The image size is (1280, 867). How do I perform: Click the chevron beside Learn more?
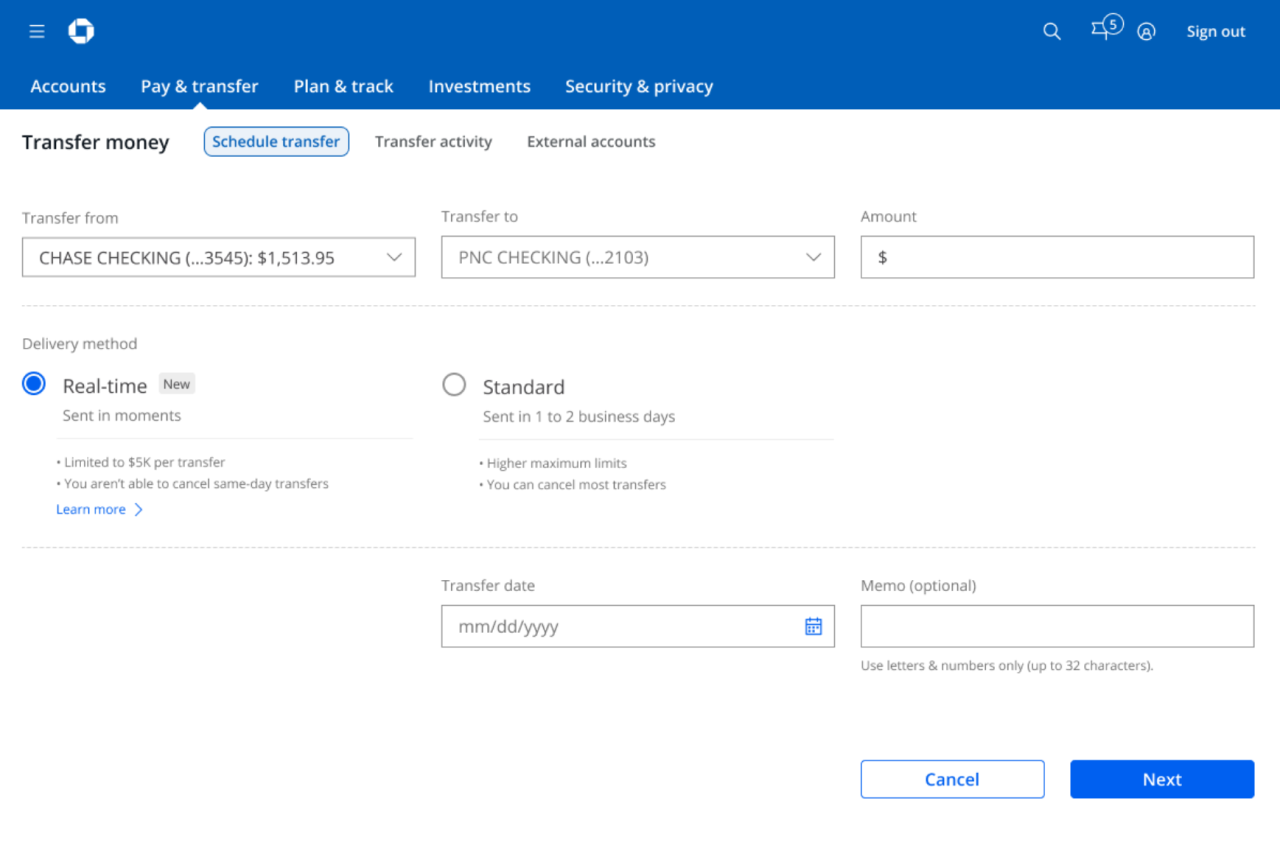click(138, 510)
